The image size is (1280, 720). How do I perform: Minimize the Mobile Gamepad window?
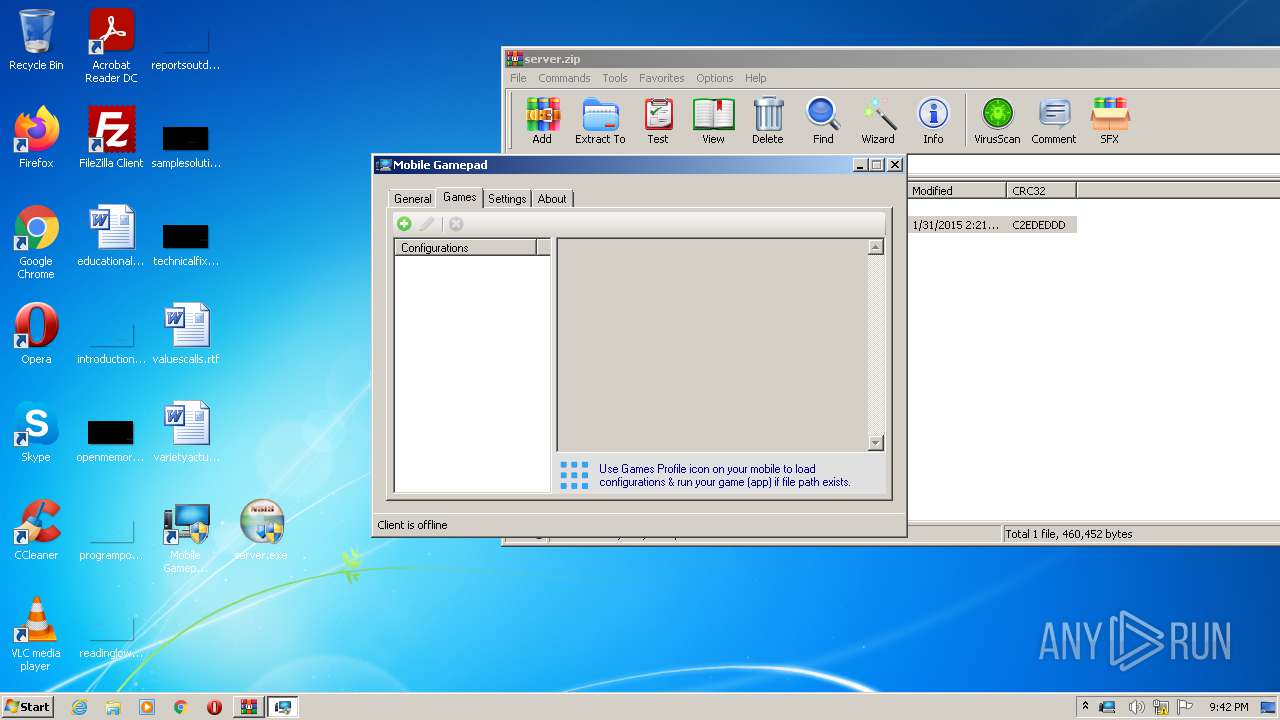click(x=860, y=165)
